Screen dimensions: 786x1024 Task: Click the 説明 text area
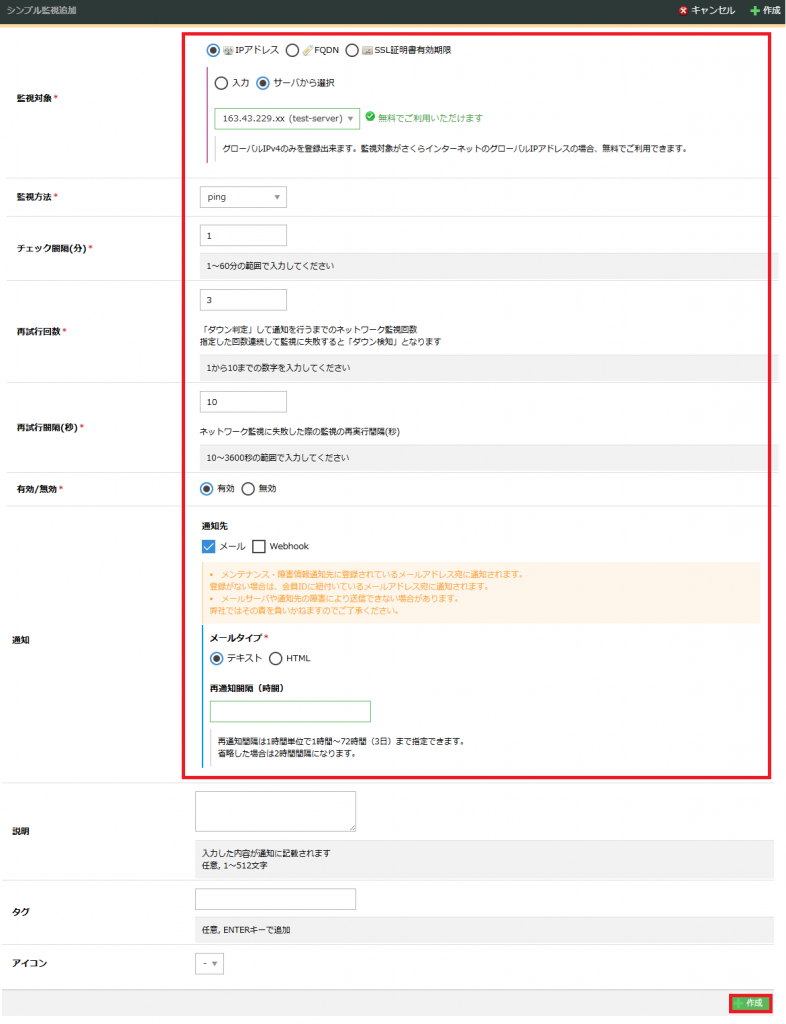pos(275,811)
